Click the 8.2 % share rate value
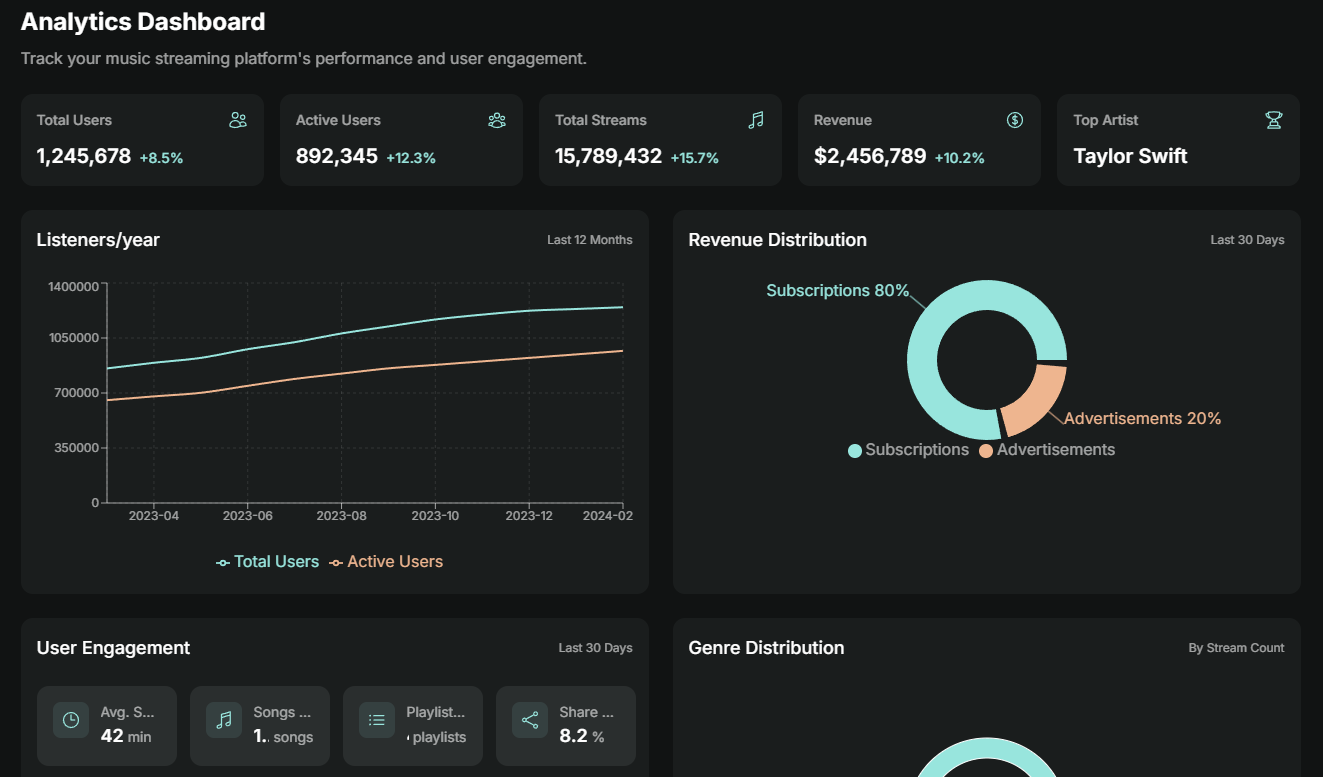The width and height of the screenshot is (1323, 777). 582,737
